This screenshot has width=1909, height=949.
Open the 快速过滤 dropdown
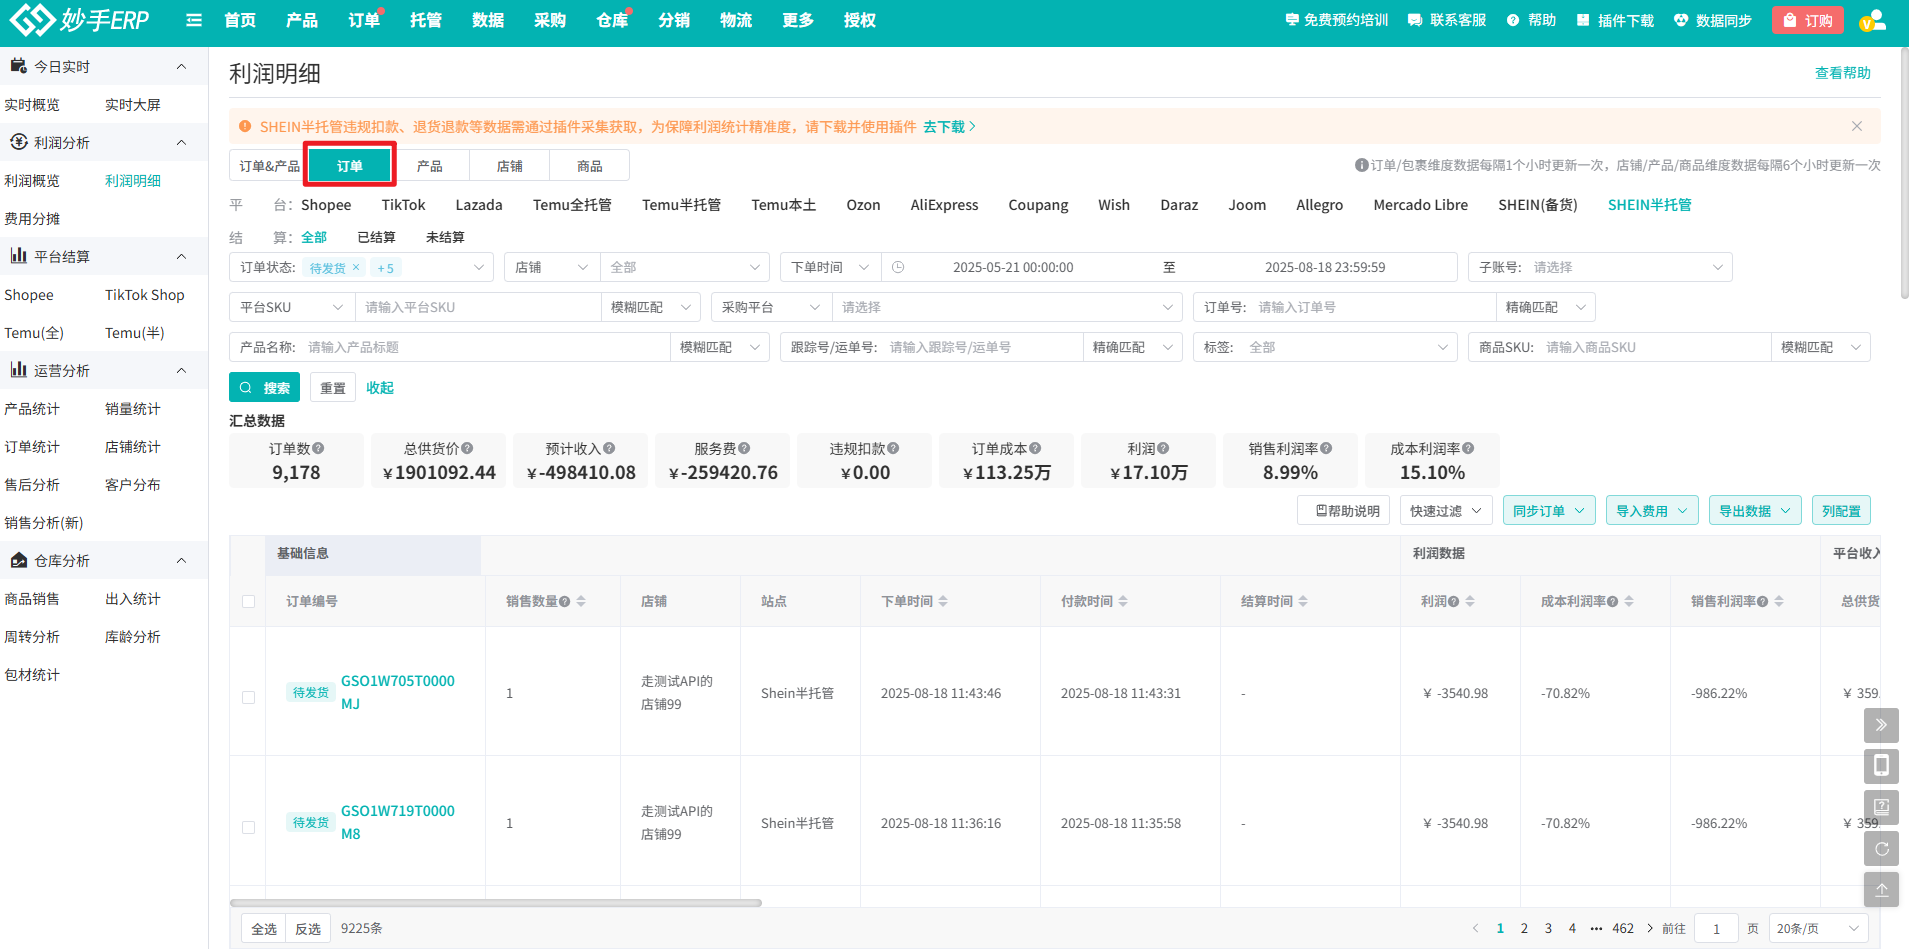click(x=1446, y=511)
